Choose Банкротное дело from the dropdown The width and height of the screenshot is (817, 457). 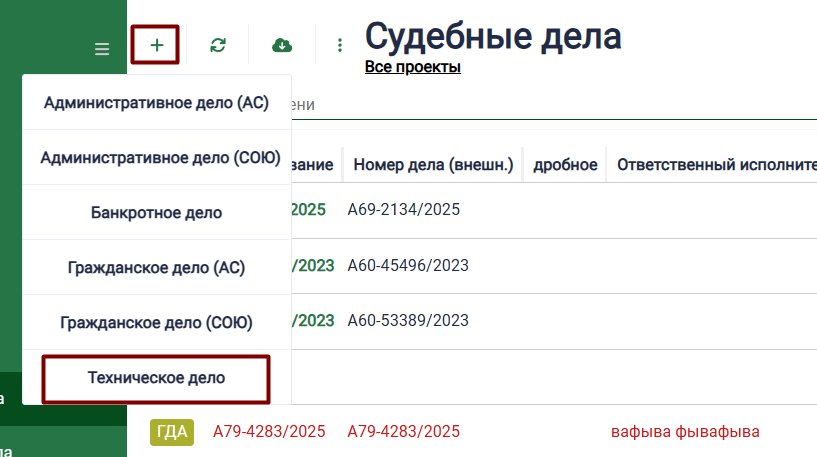(x=156, y=213)
